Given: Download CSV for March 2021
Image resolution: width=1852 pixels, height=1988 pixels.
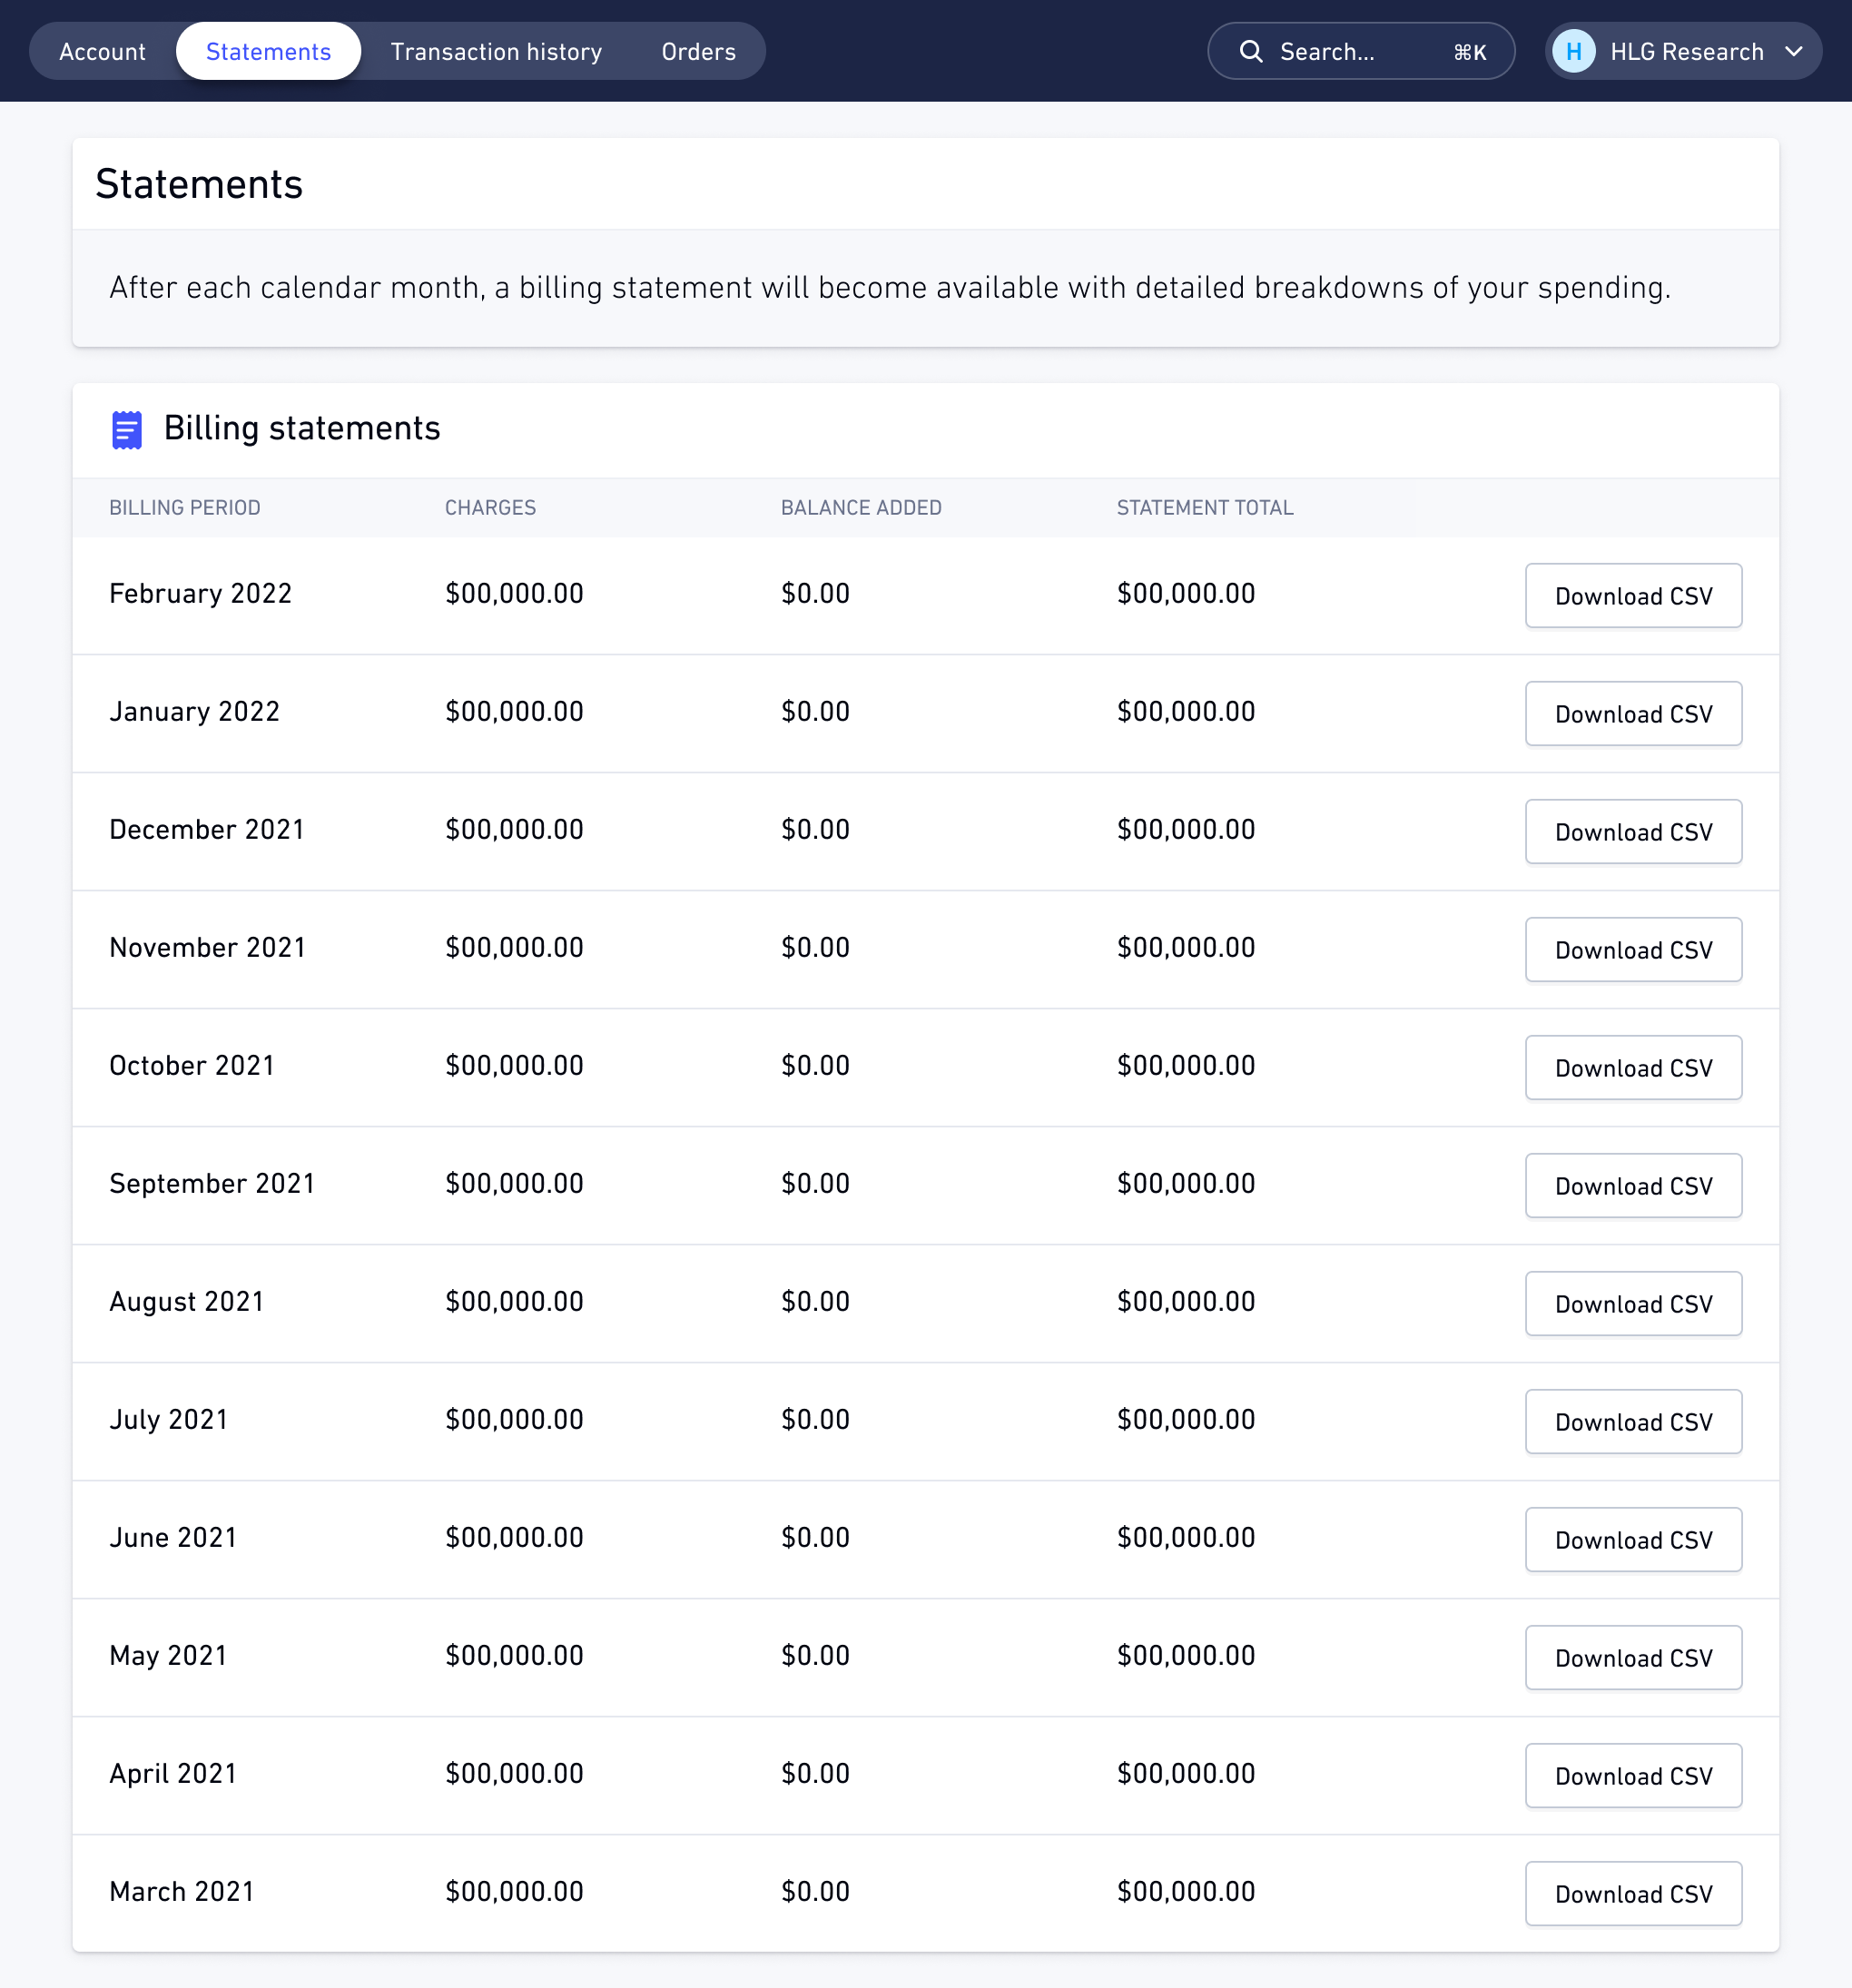Looking at the screenshot, I should (1633, 1894).
